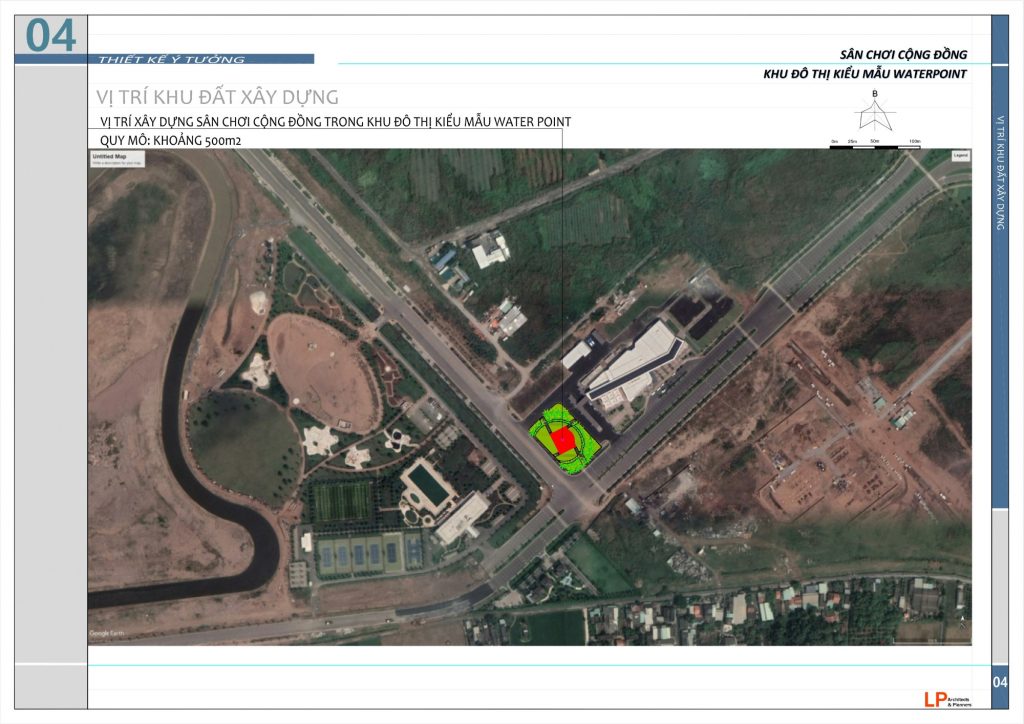The image size is (1024, 724).
Task: Click the map scale bar
Action: click(875, 142)
